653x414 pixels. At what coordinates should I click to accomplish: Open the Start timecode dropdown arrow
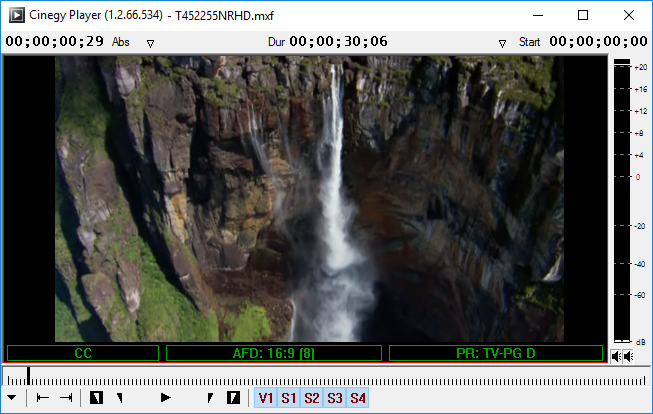[x=502, y=43]
